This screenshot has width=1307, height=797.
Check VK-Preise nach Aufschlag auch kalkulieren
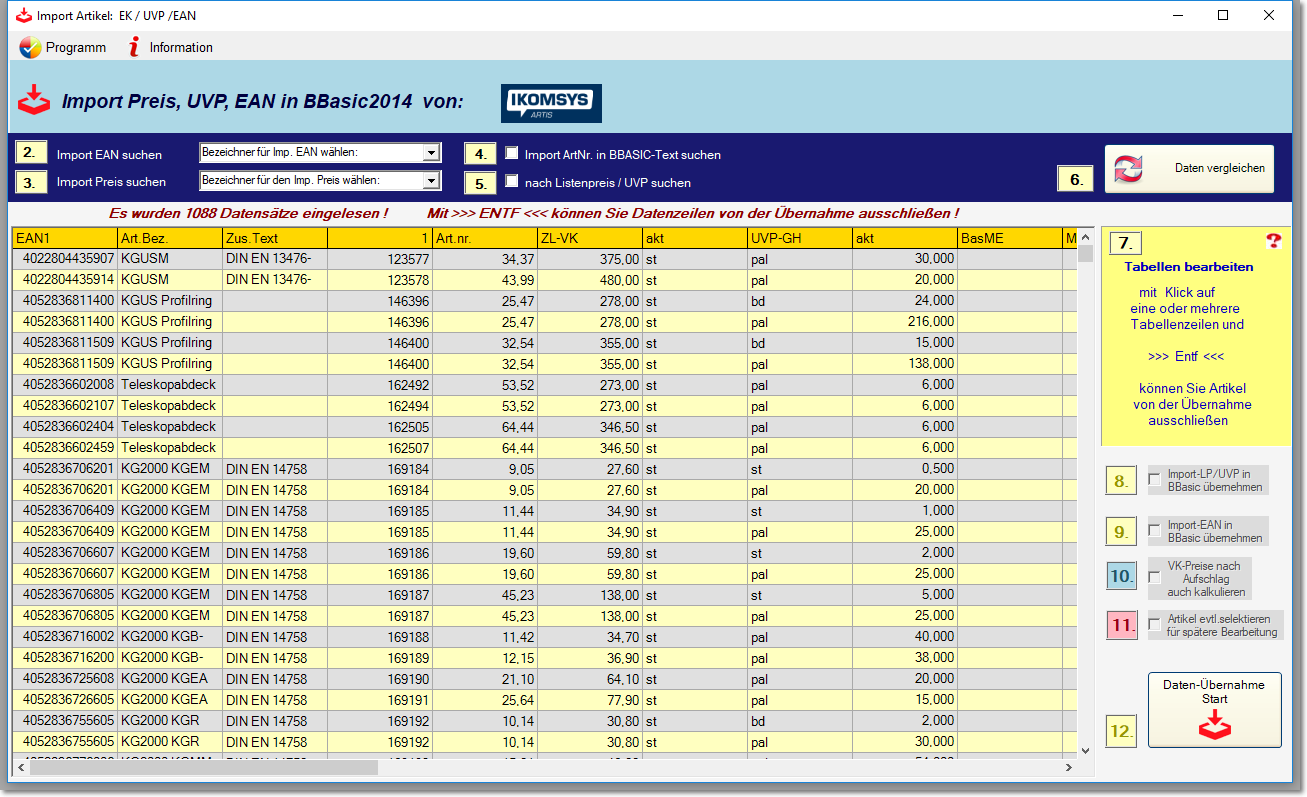1155,578
